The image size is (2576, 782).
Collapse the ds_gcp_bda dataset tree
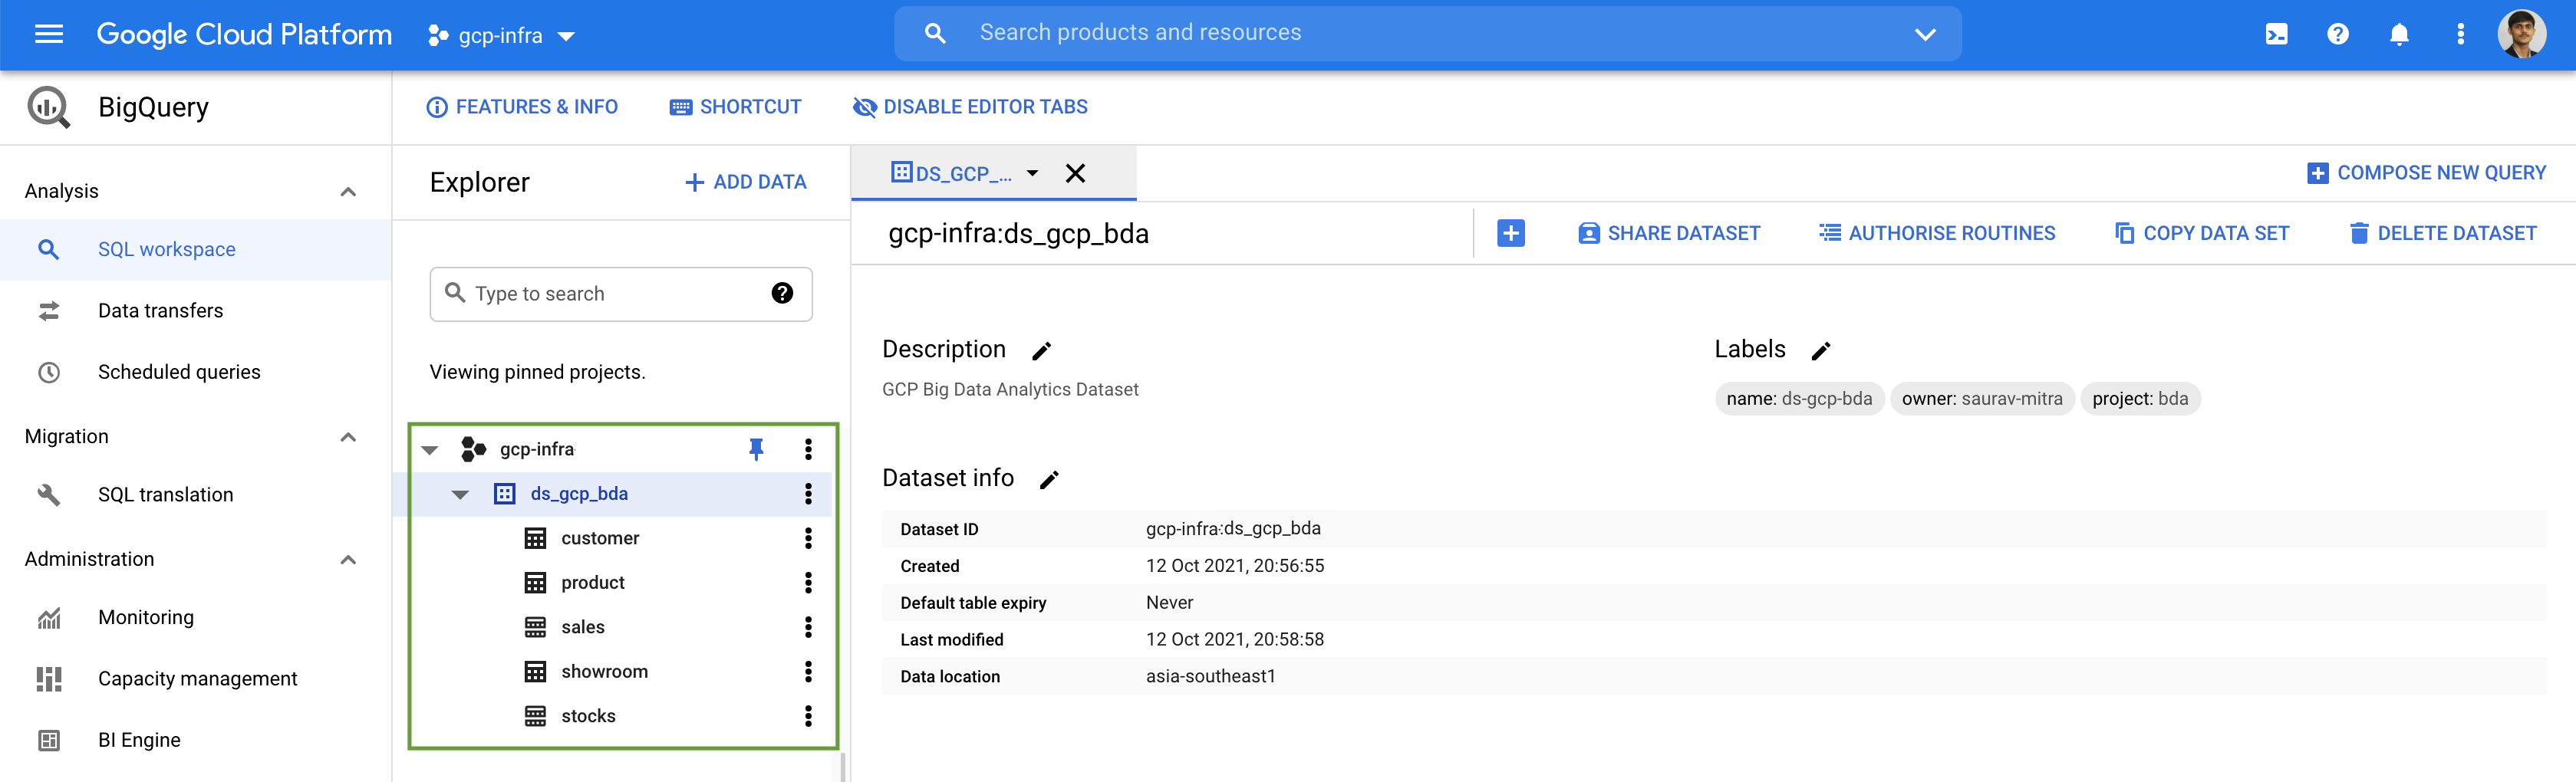point(460,495)
